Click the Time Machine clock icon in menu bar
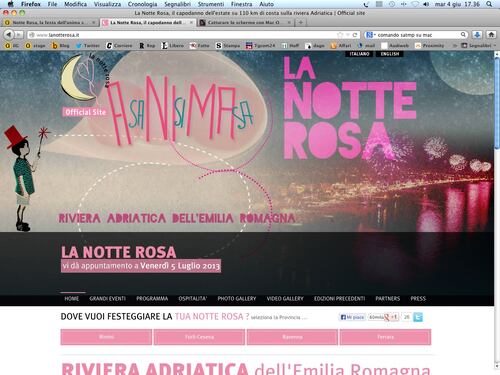This screenshot has width=500, height=375. coord(392,4)
